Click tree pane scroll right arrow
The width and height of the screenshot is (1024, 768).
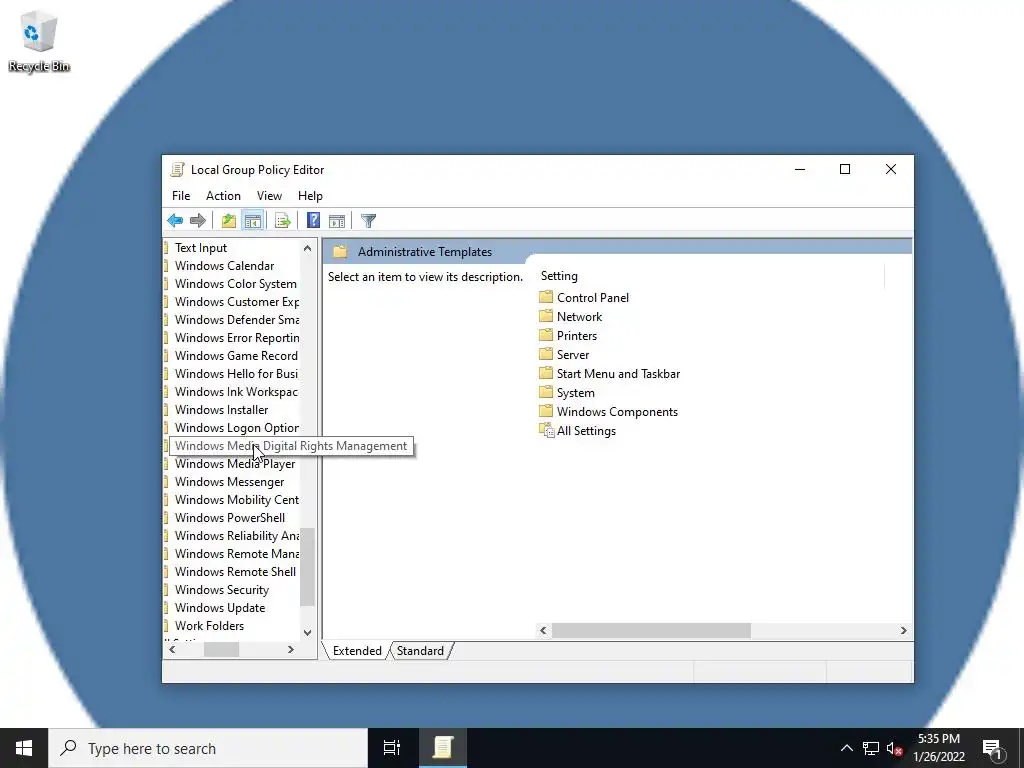291,649
